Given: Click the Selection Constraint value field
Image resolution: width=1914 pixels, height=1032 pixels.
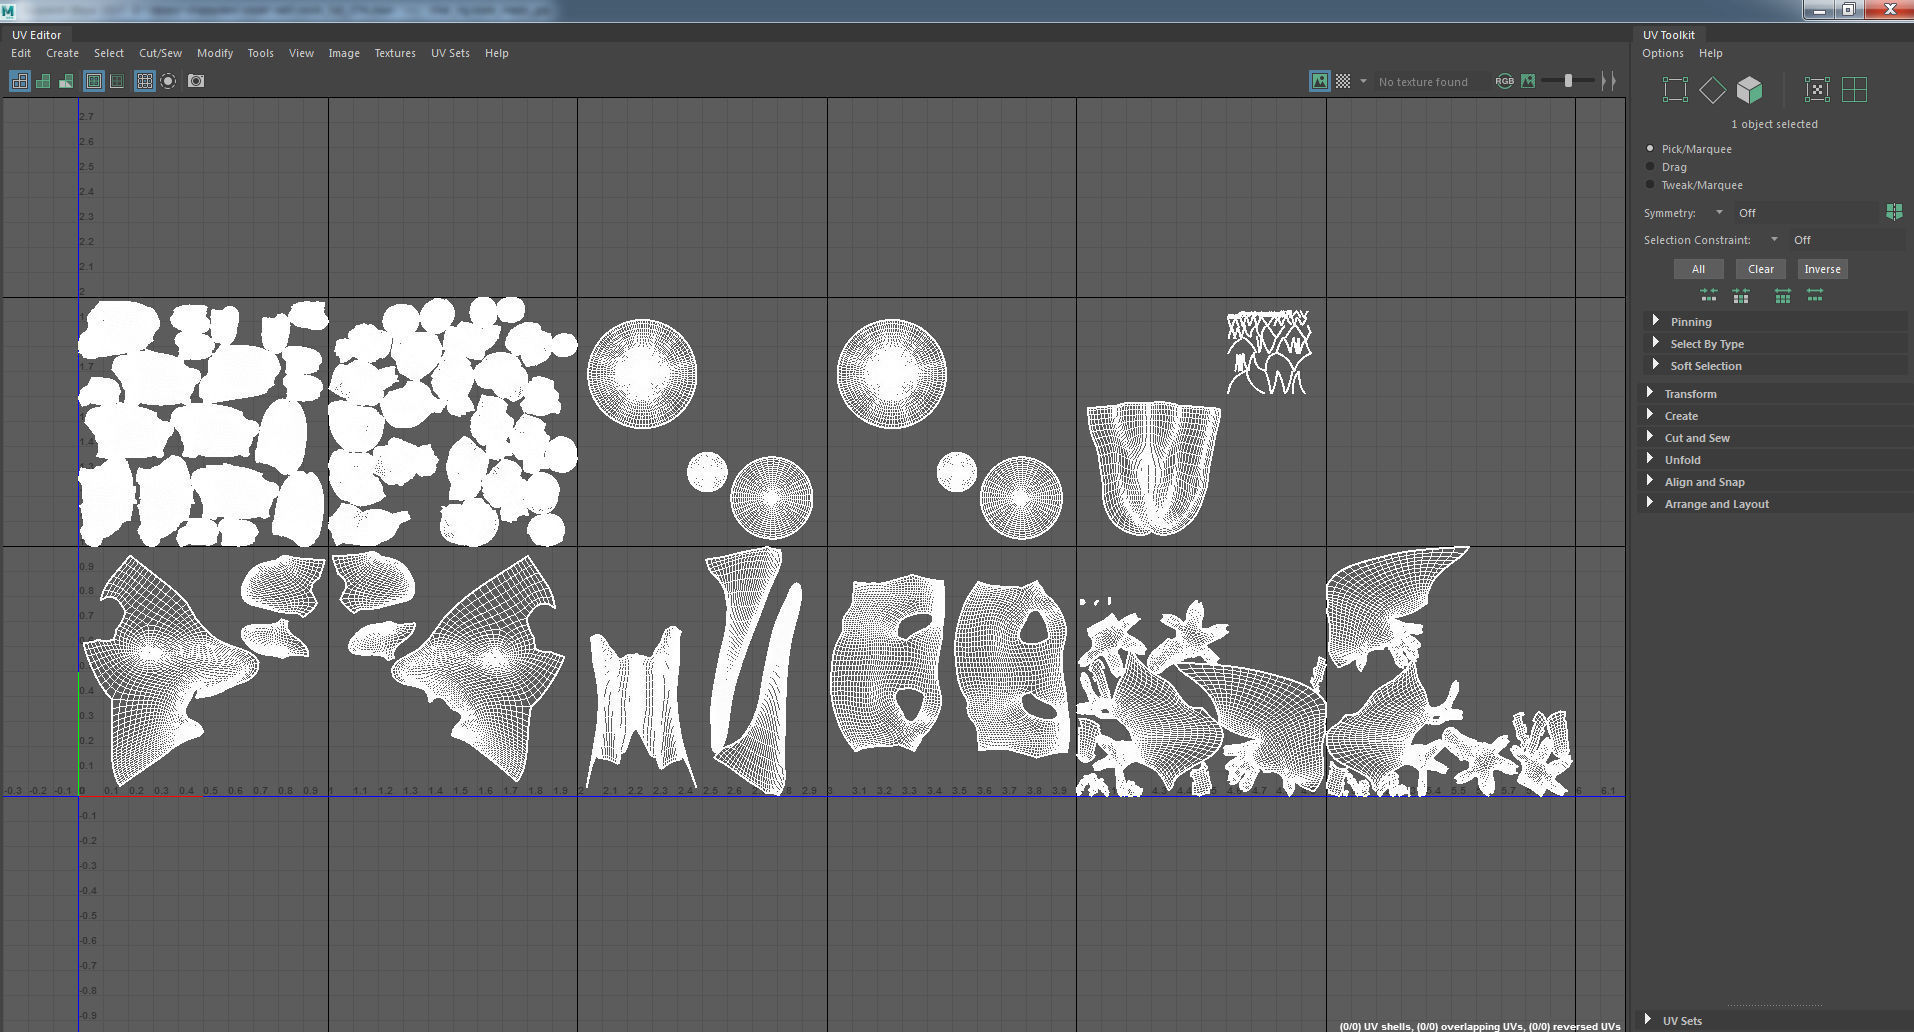Looking at the screenshot, I should pos(1848,239).
